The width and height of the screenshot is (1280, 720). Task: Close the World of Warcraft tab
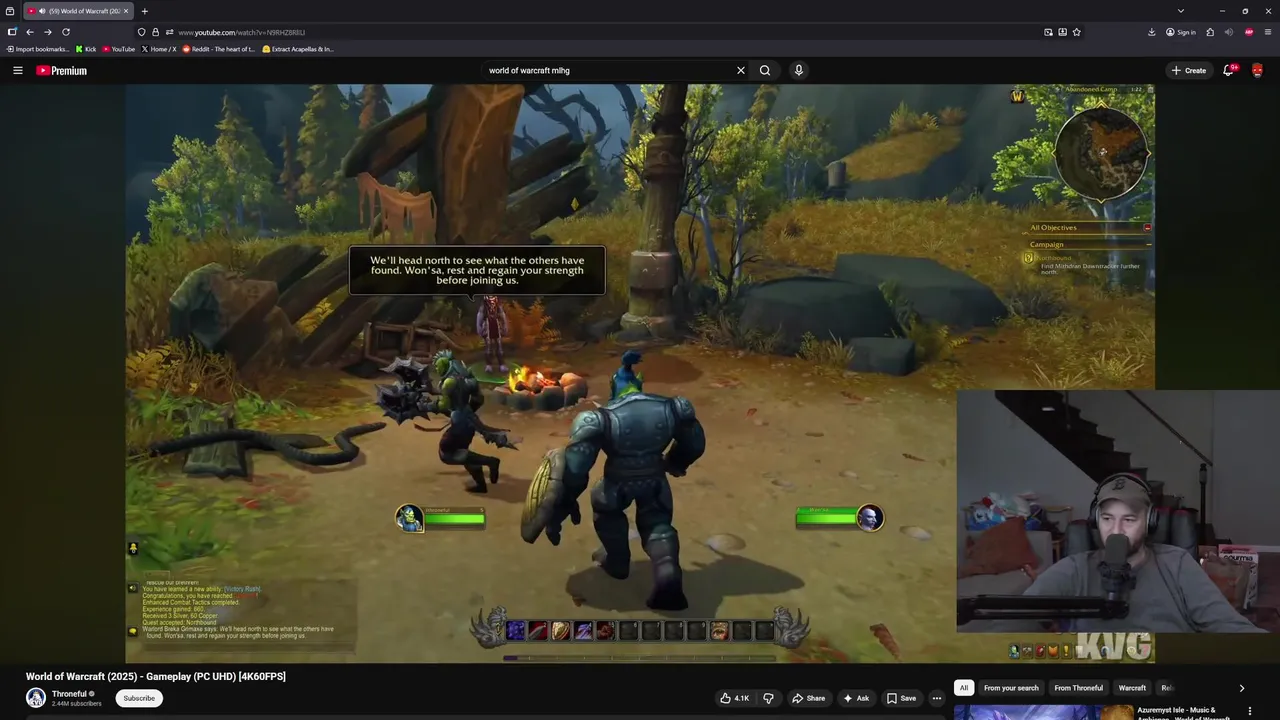126,11
